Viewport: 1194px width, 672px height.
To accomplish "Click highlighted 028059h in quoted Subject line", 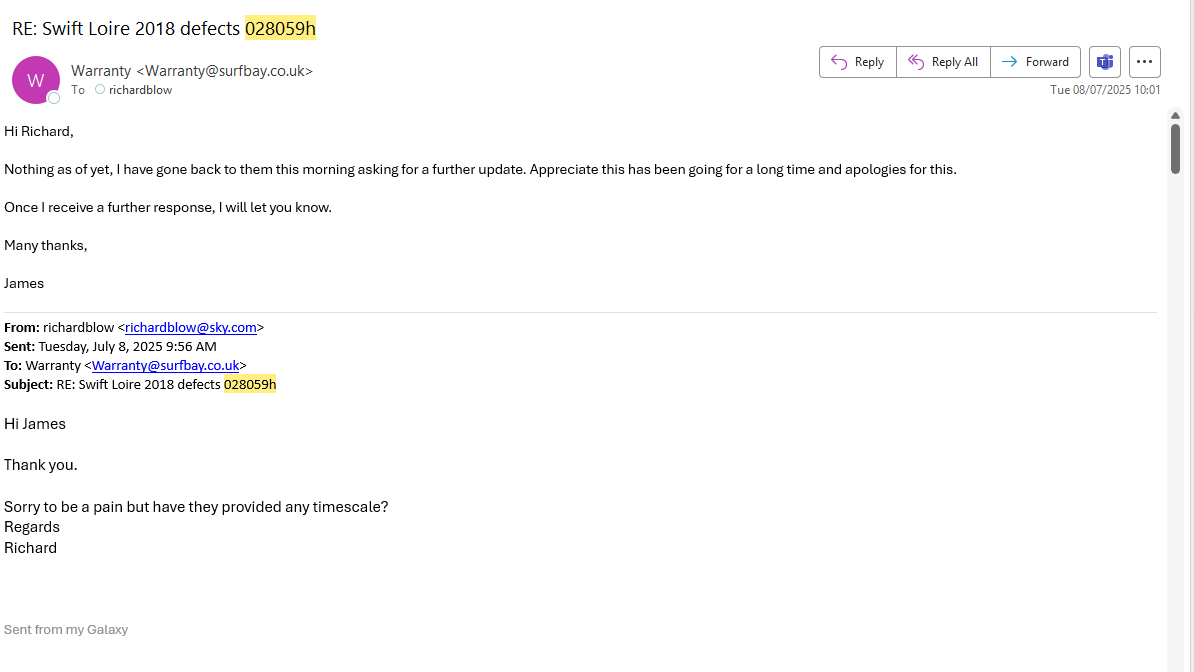I will [x=250, y=384].
